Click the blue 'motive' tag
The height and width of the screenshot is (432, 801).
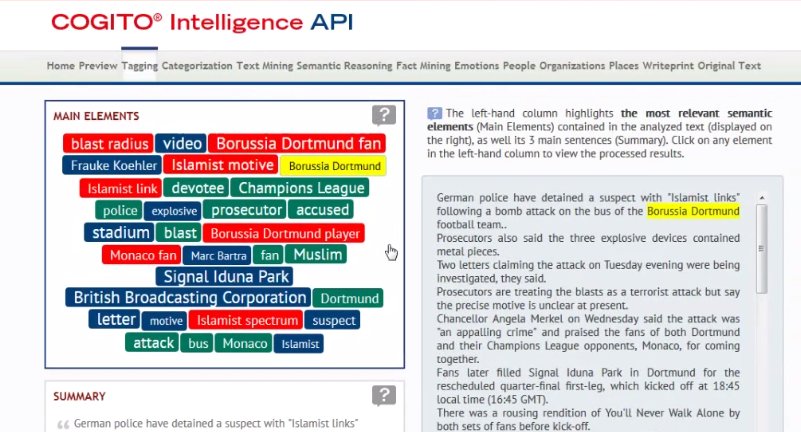click(x=165, y=321)
